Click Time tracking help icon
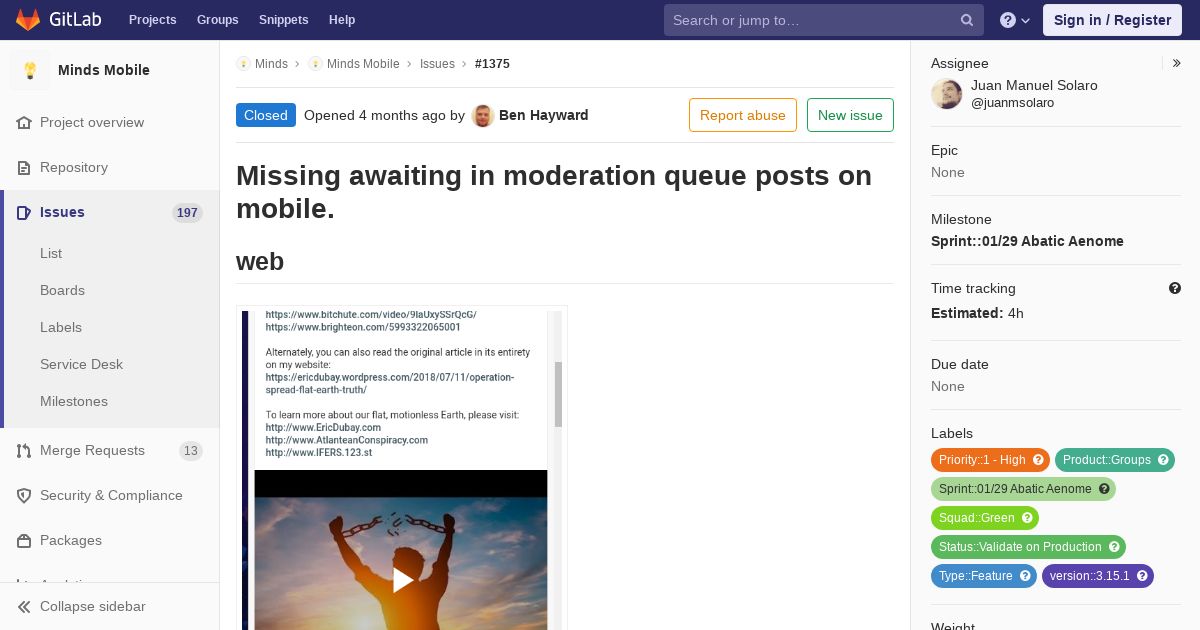This screenshot has height=630, width=1200. coord(1175,288)
